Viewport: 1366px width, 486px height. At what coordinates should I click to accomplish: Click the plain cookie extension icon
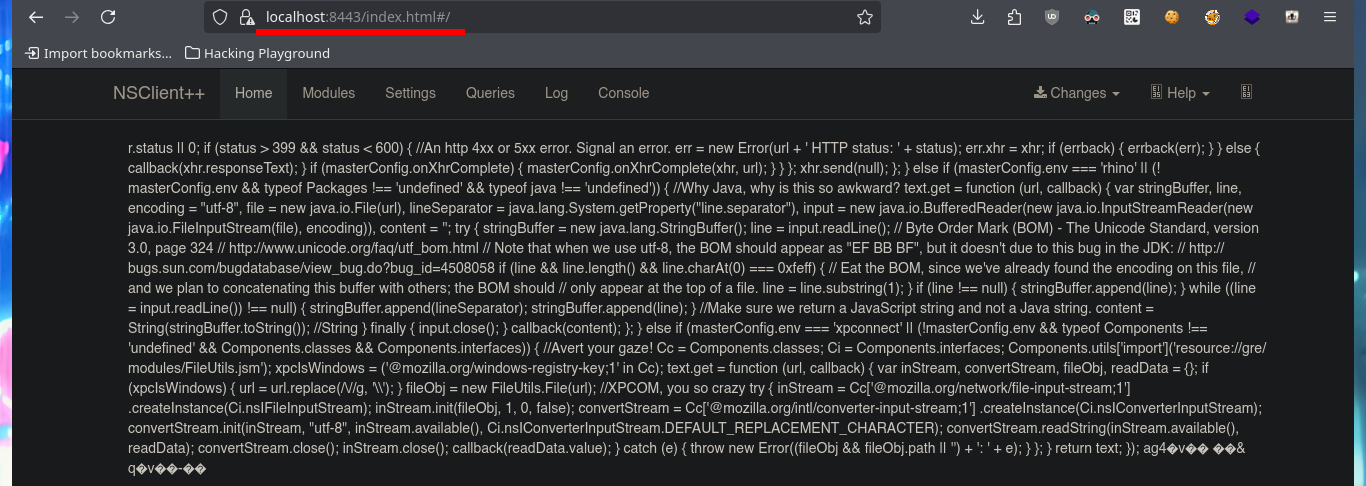click(x=1171, y=17)
